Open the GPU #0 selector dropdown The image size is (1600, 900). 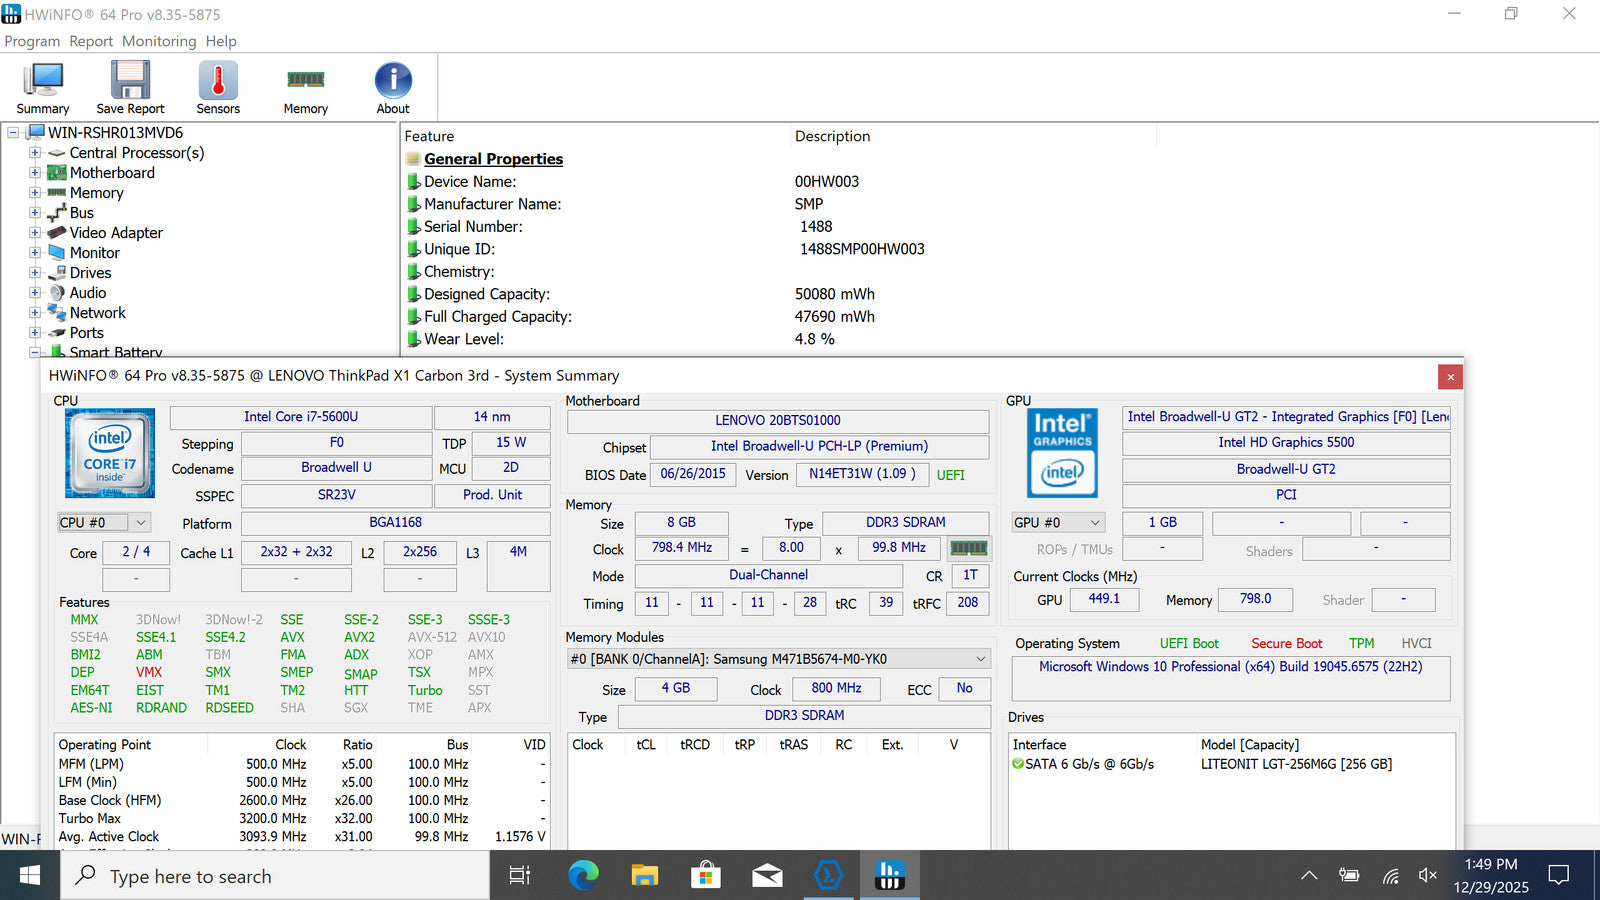(1058, 523)
